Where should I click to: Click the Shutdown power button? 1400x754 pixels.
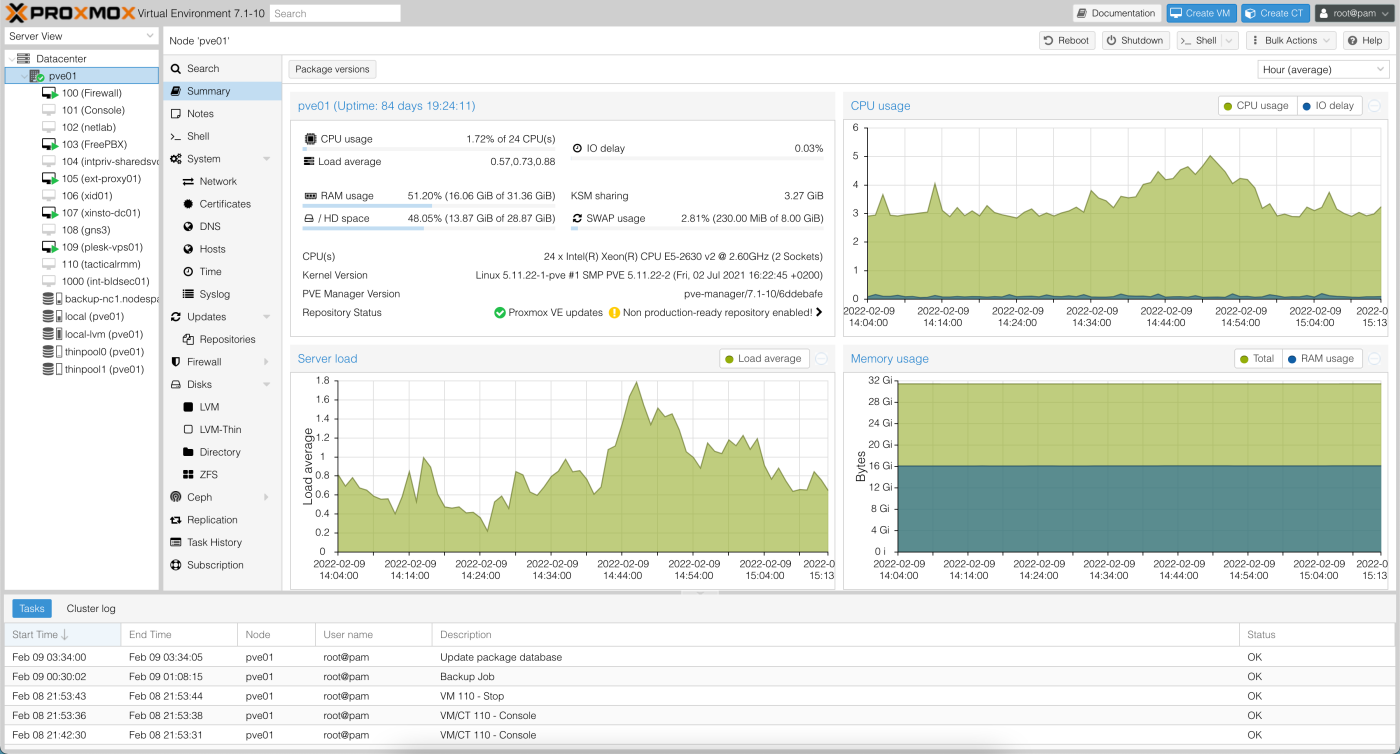(x=1135, y=40)
